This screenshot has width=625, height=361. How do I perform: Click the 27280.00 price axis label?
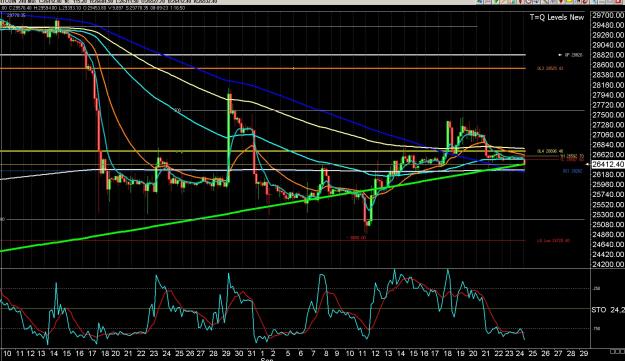pyautogui.click(x=608, y=125)
